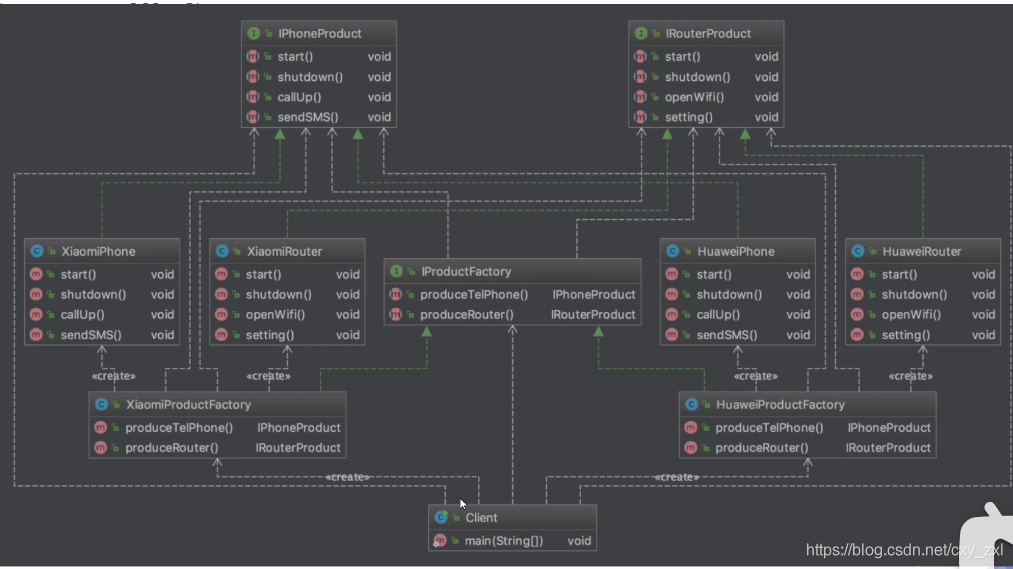Click sendSMS() in the IPhoneProduct node
The image size is (1013, 569).
pos(308,117)
